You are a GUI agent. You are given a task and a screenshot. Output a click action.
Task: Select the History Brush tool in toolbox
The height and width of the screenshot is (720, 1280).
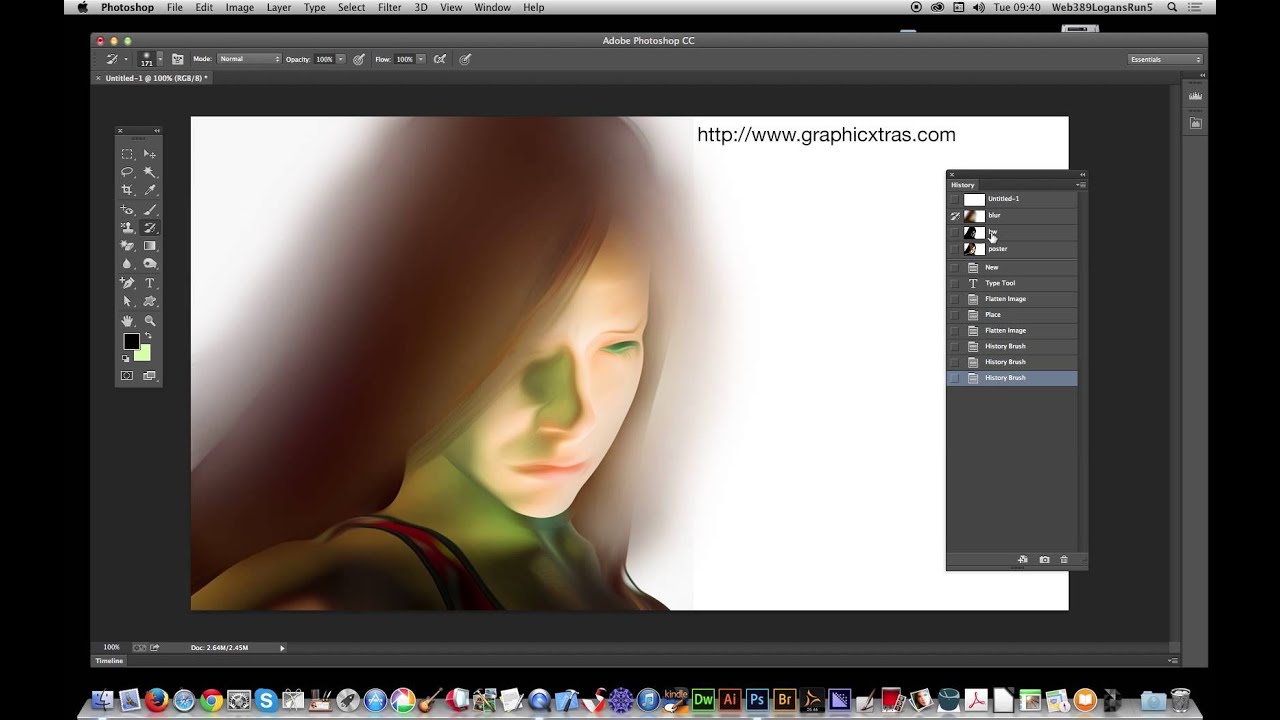tap(149, 228)
